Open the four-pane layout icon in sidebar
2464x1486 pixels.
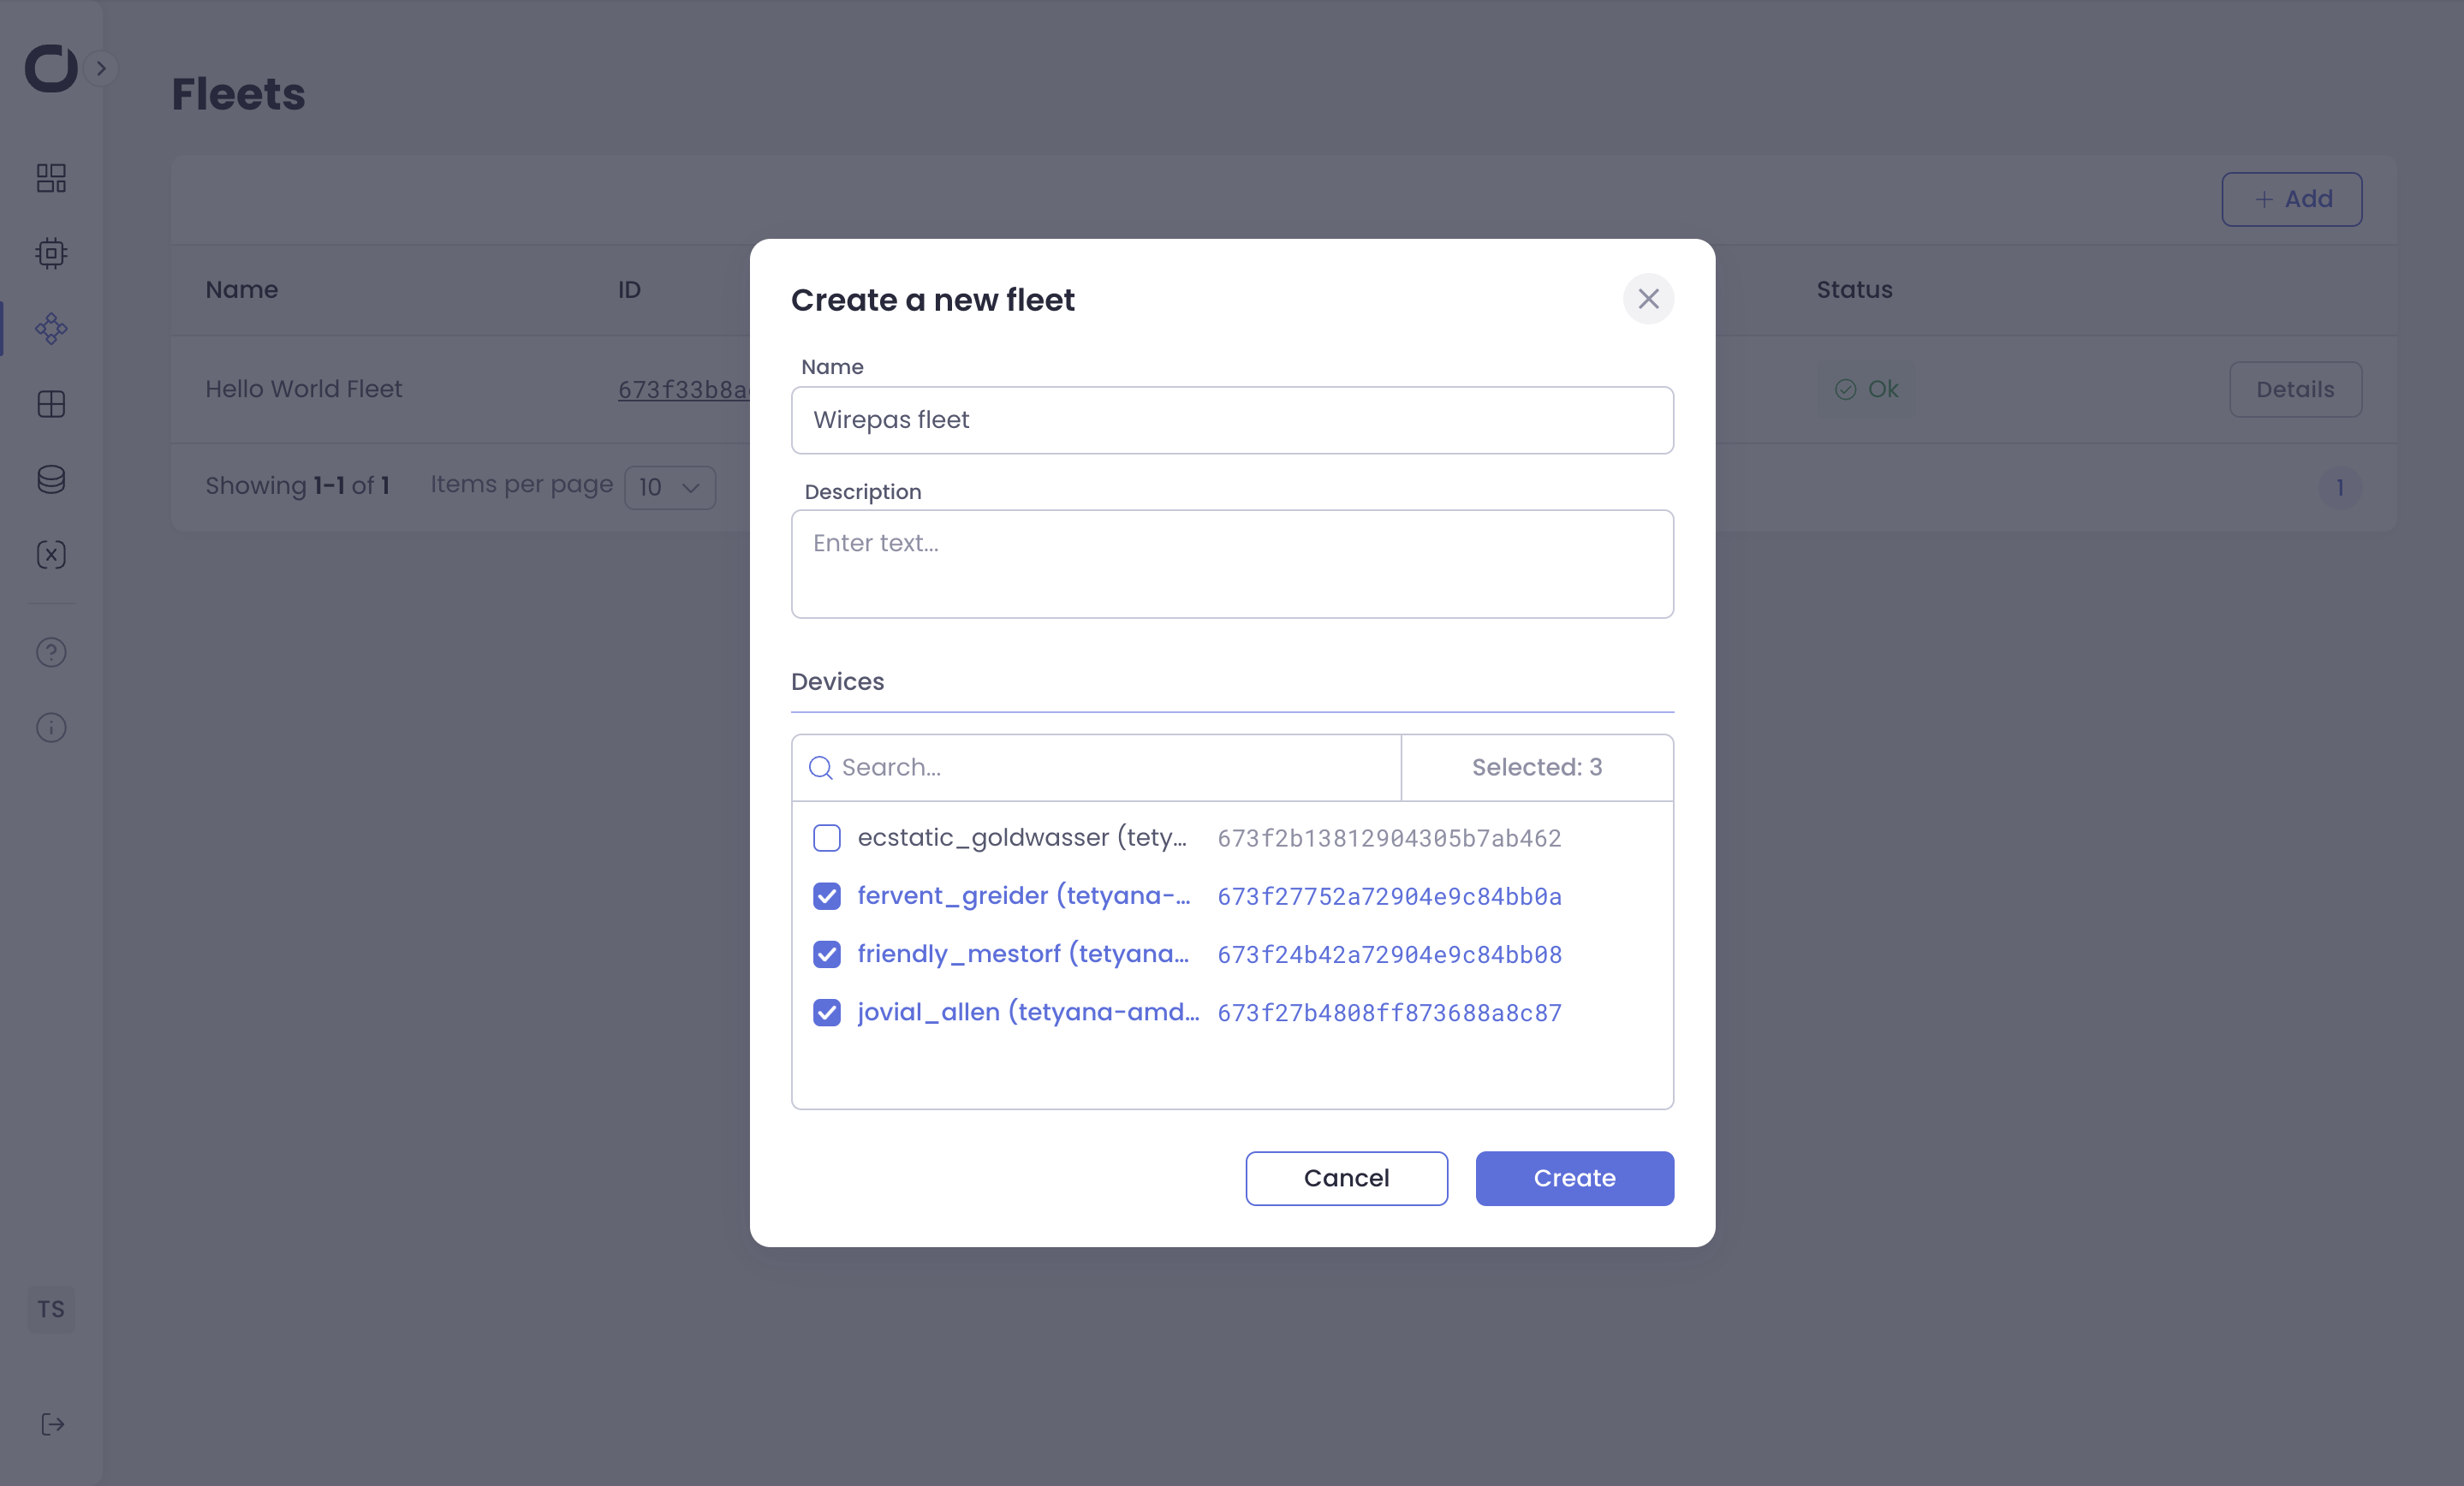coord(51,404)
